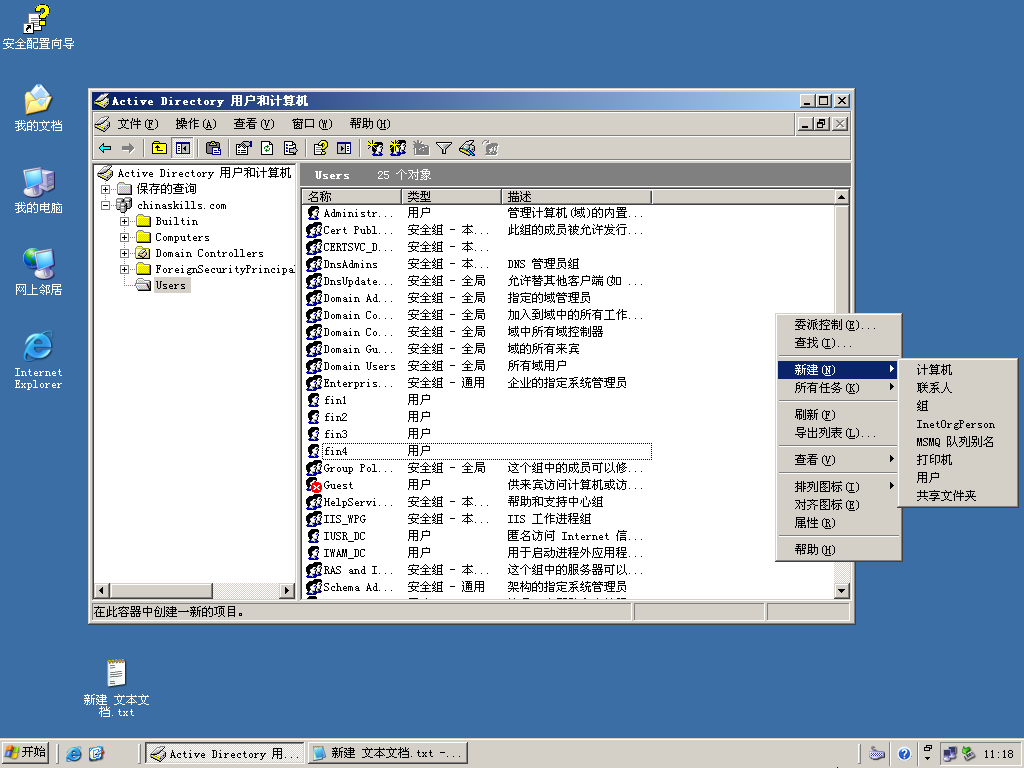Click the Back arrow in the toolbar
The height and width of the screenshot is (768, 1024).
click(105, 148)
